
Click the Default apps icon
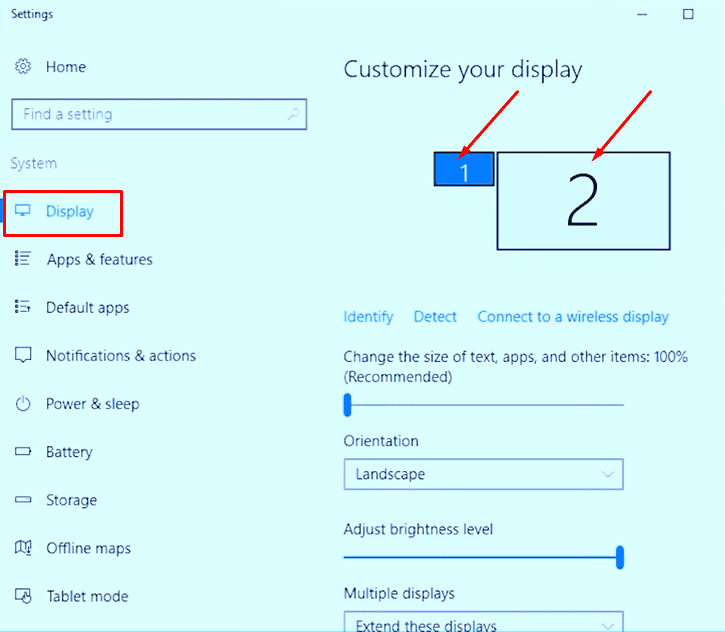pyautogui.click(x=23, y=307)
